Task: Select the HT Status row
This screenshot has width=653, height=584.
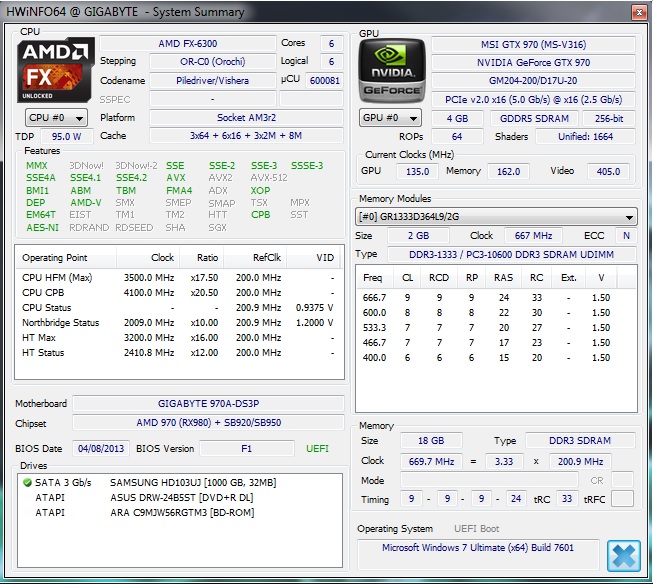Action: click(178, 352)
